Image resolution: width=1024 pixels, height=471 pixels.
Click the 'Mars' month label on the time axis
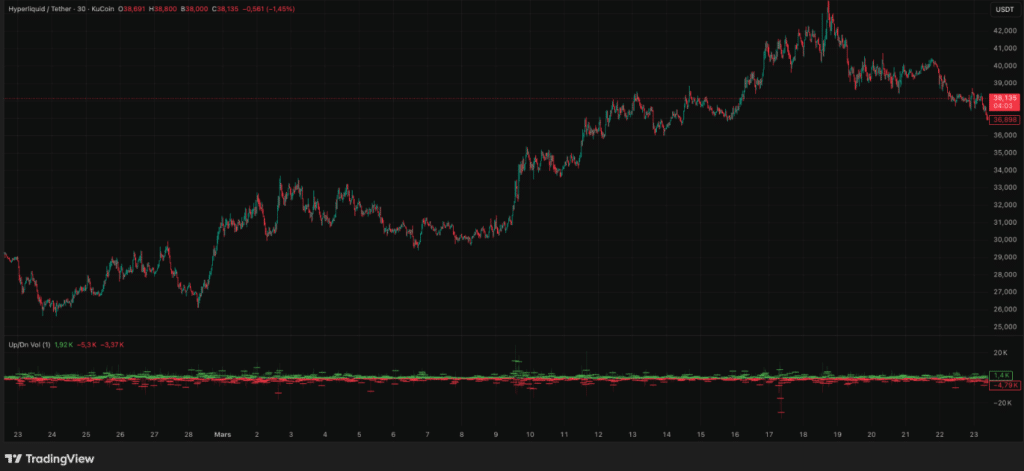pyautogui.click(x=223, y=435)
